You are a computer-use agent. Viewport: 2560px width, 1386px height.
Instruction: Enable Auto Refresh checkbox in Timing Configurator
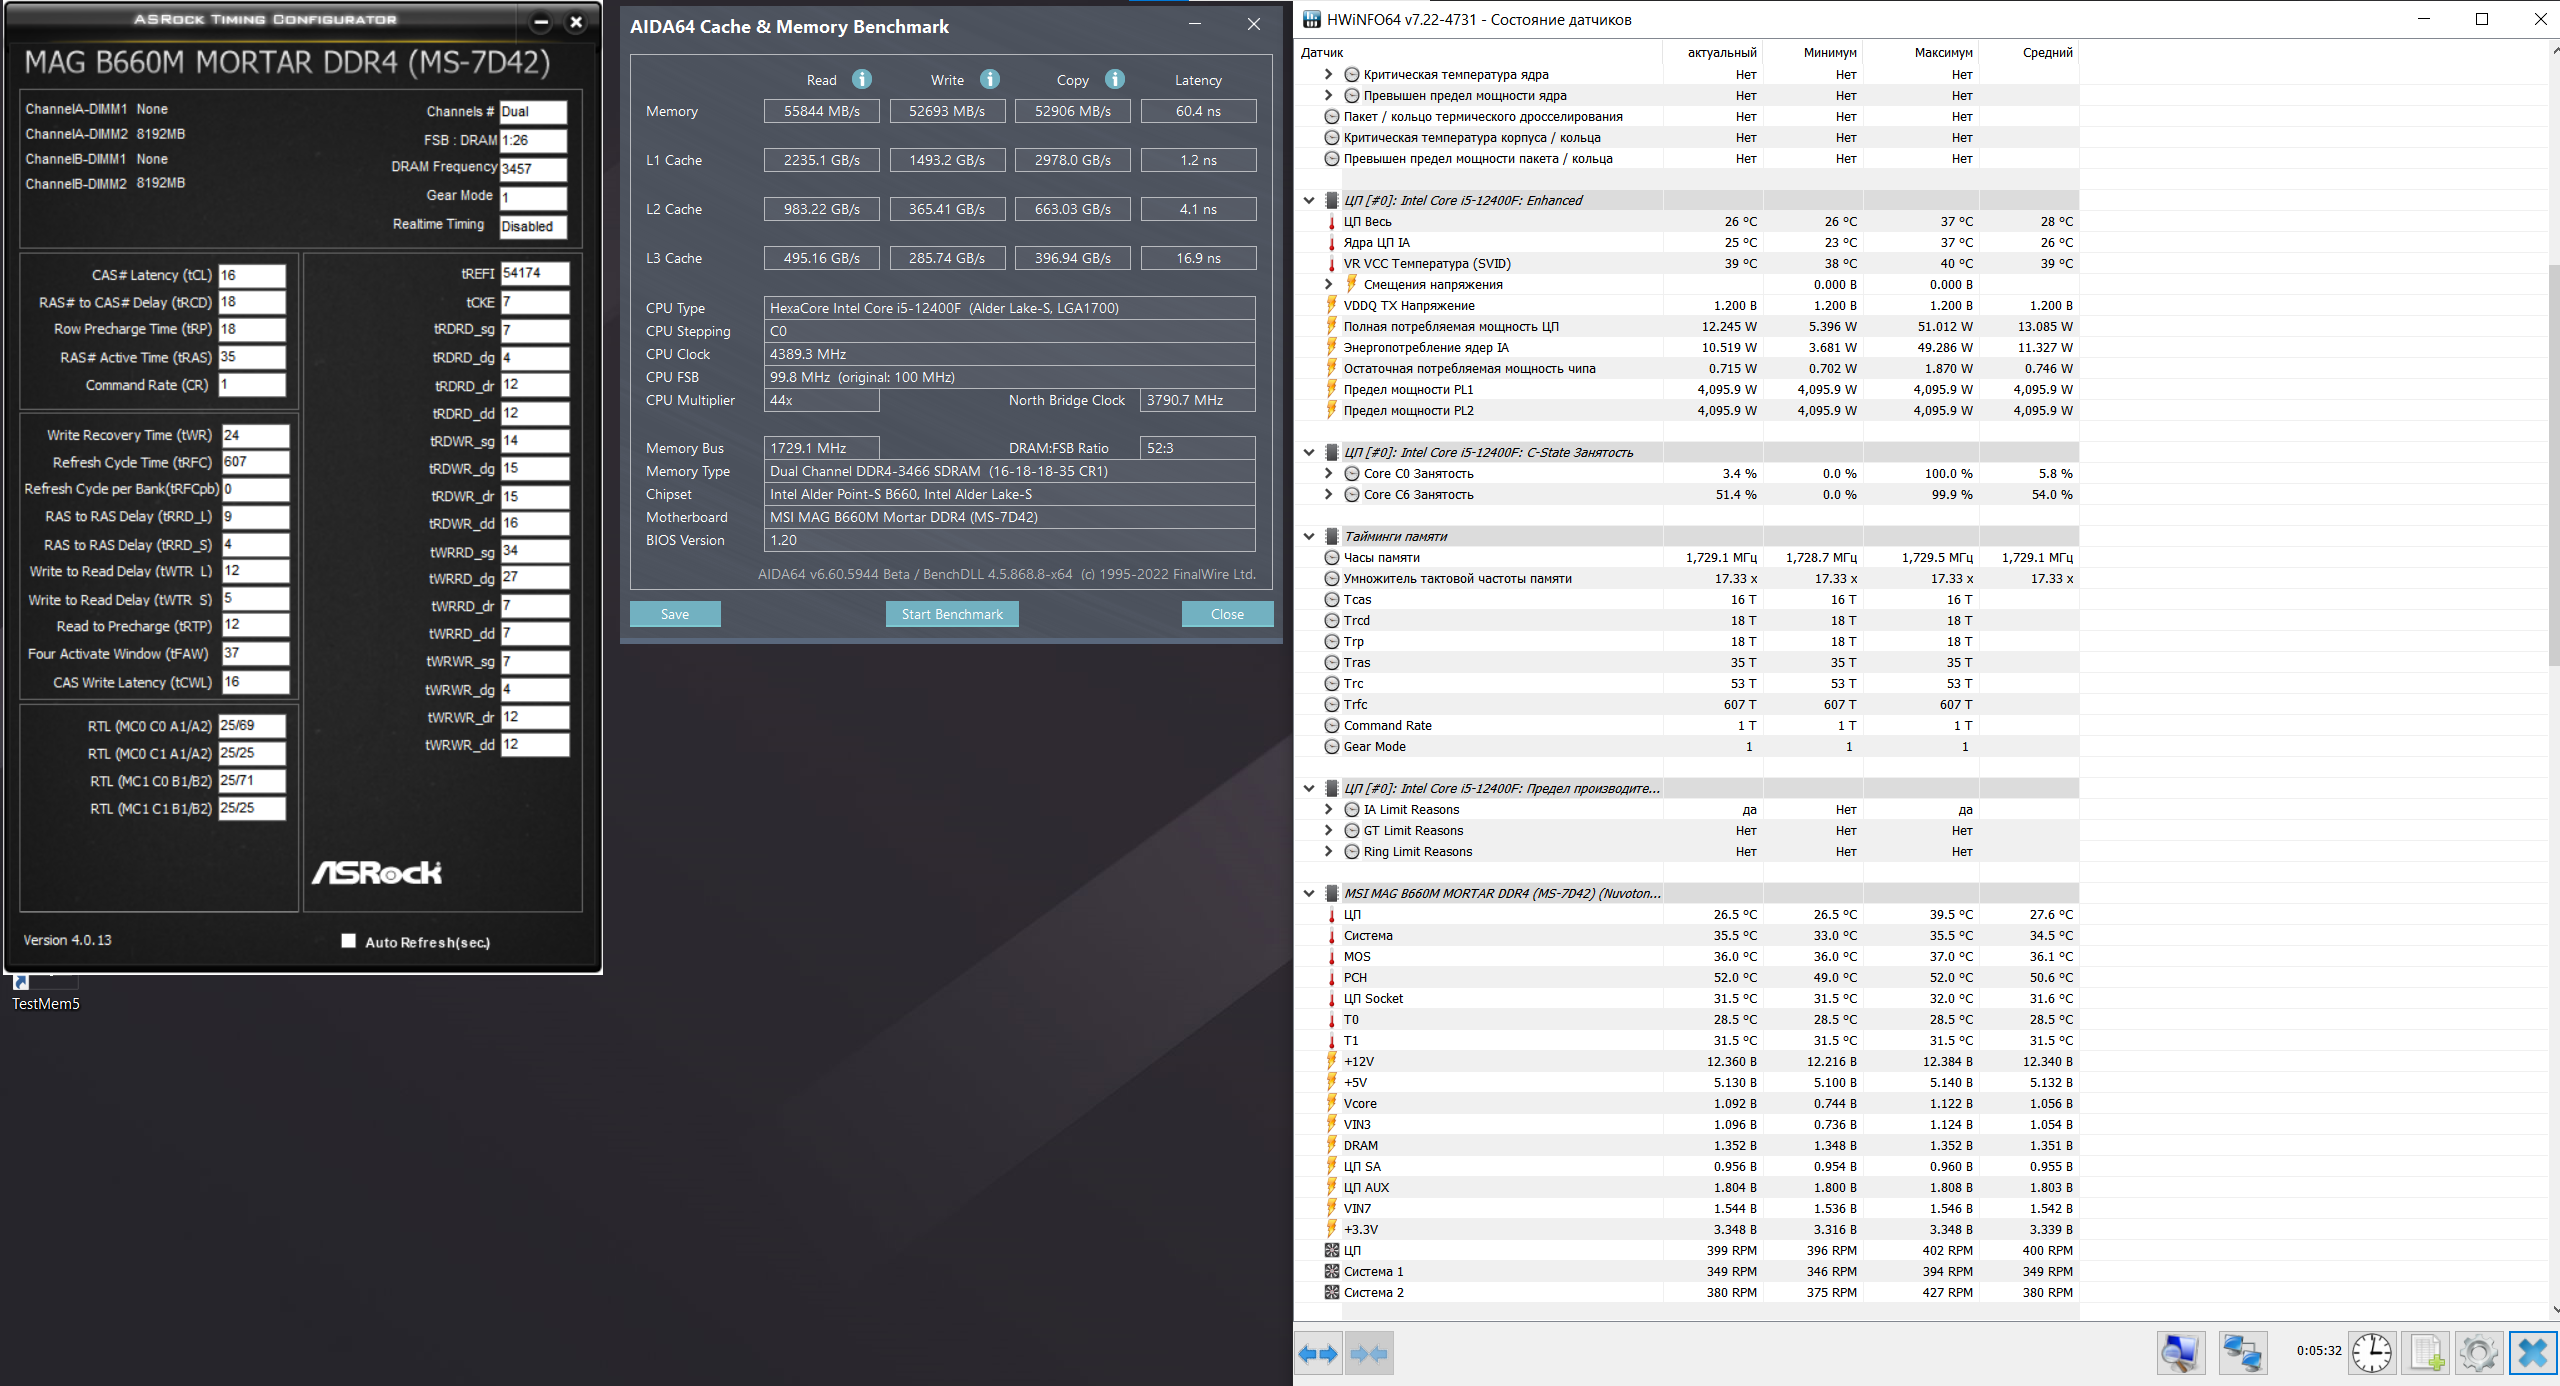coord(349,941)
